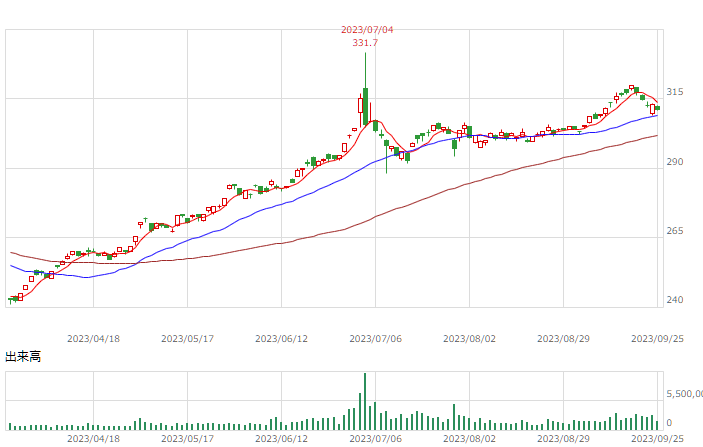Click 2023/06/12 under the price chart
This screenshot has width=703, height=447.
(282, 339)
